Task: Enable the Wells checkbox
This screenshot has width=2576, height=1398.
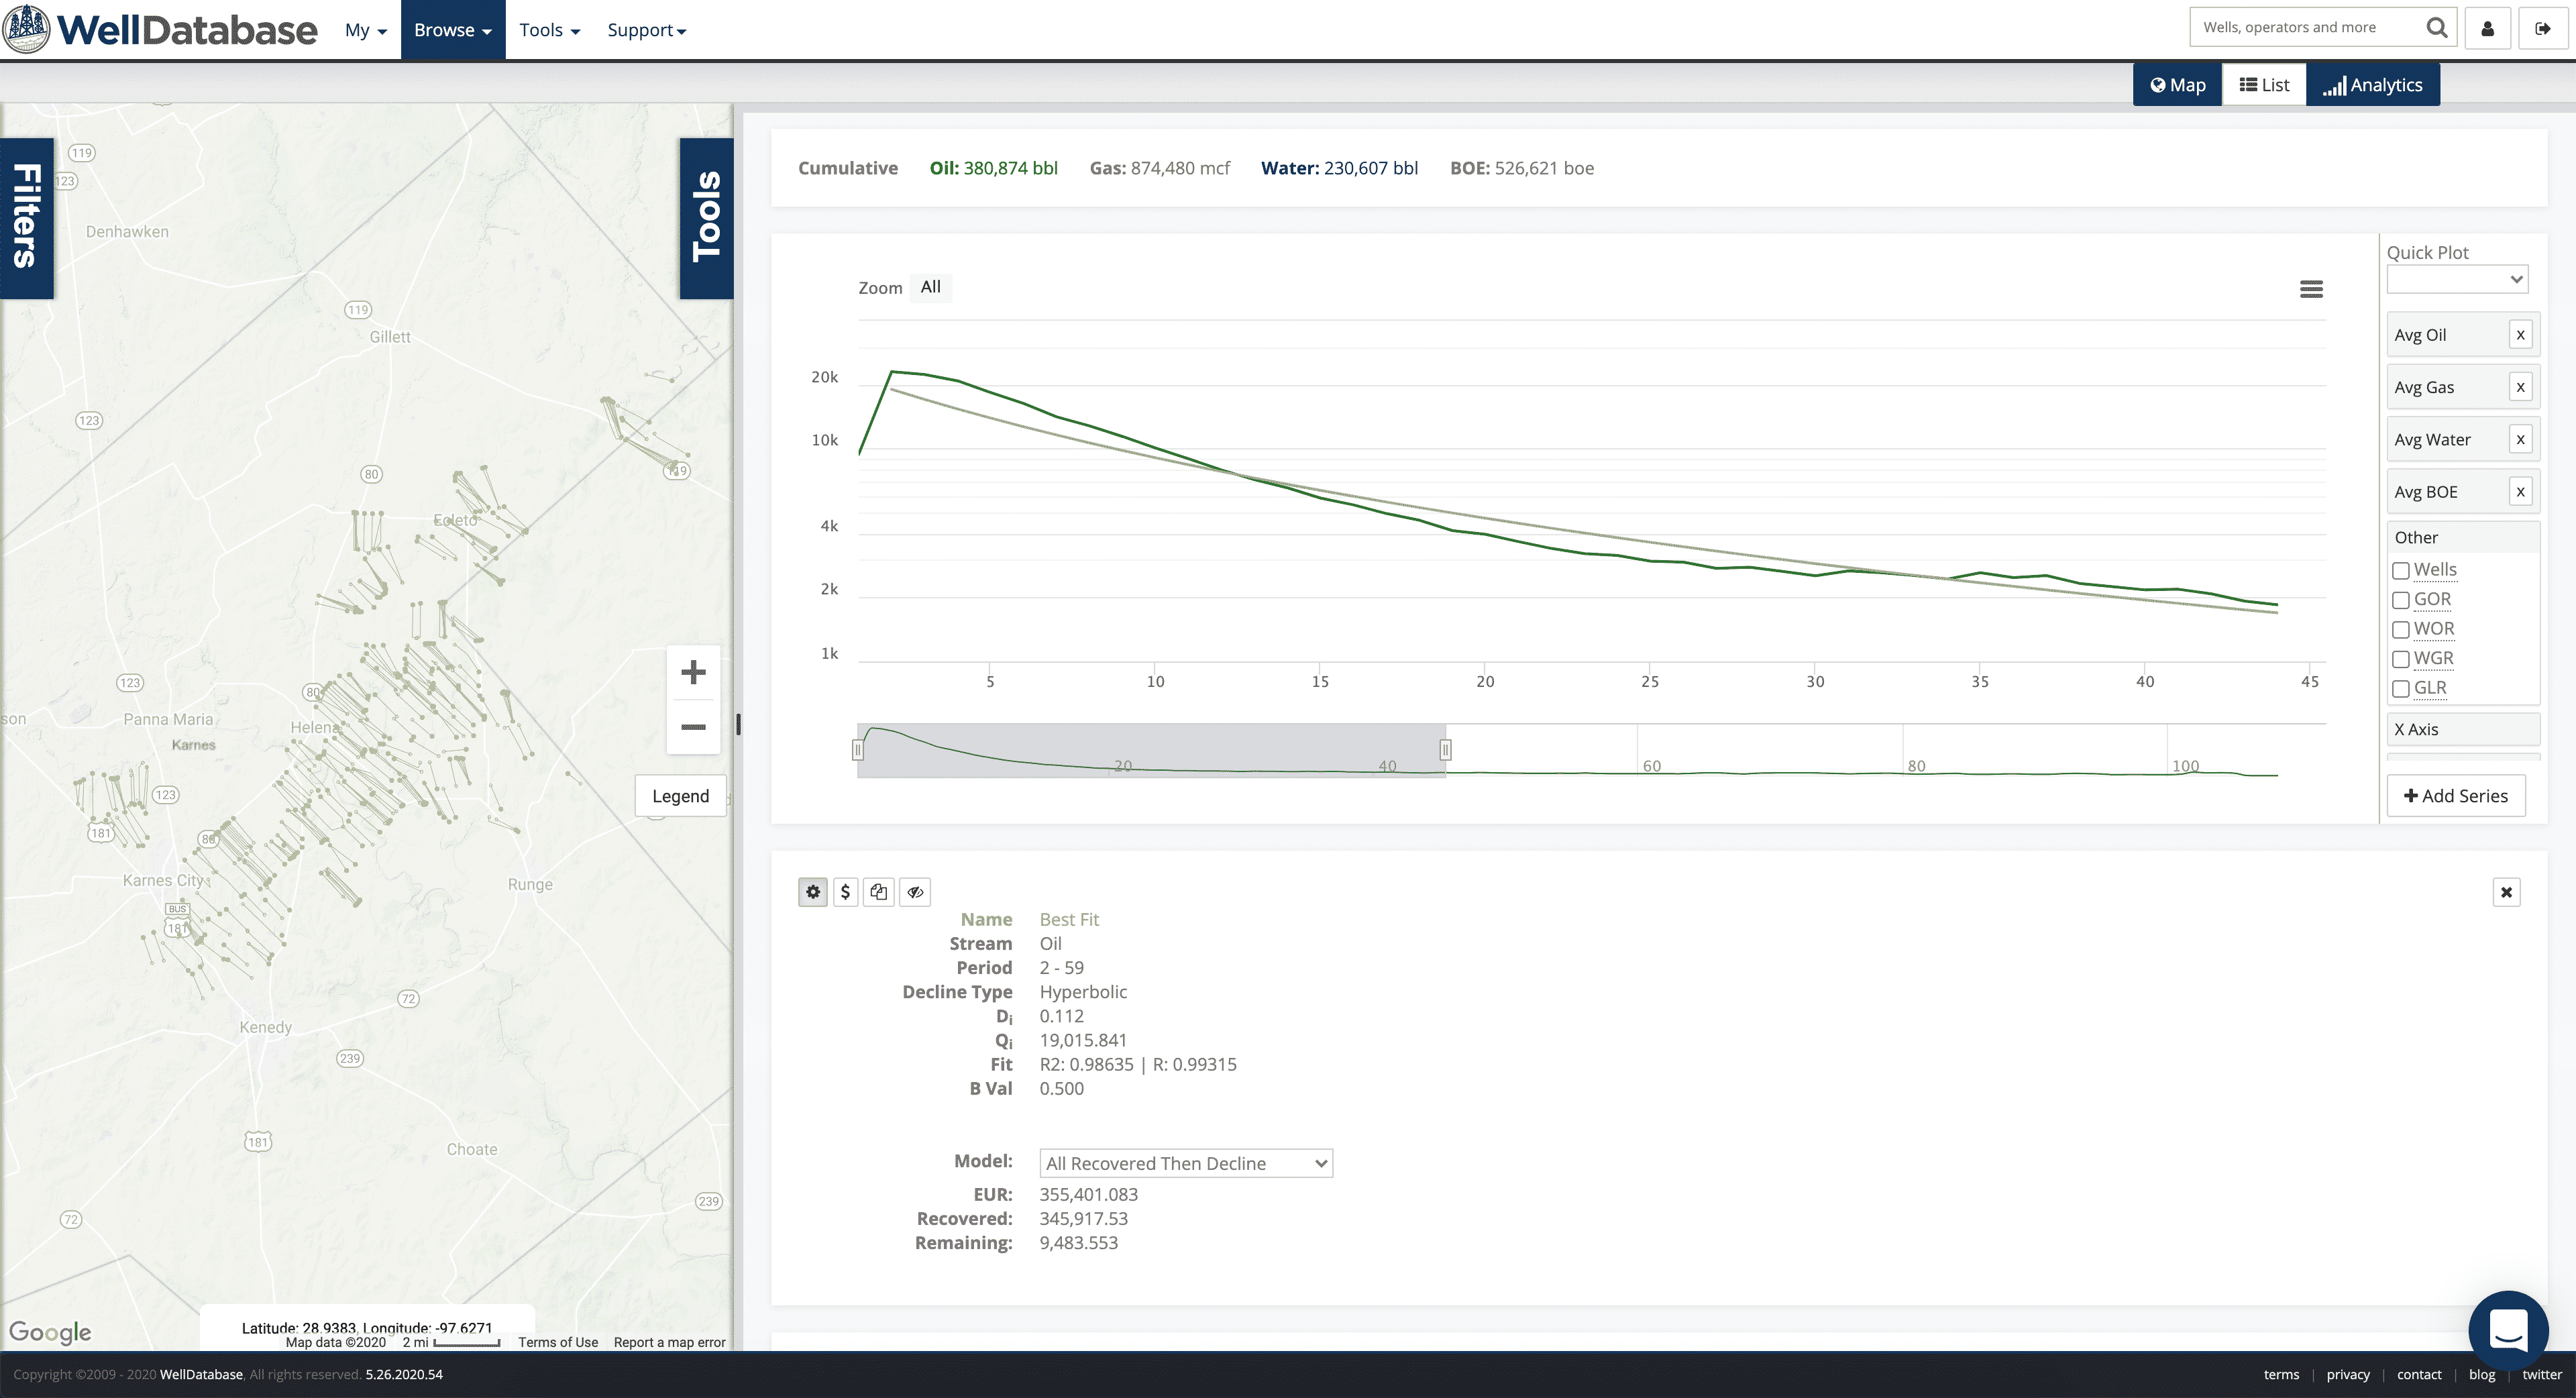Action: [2400, 571]
